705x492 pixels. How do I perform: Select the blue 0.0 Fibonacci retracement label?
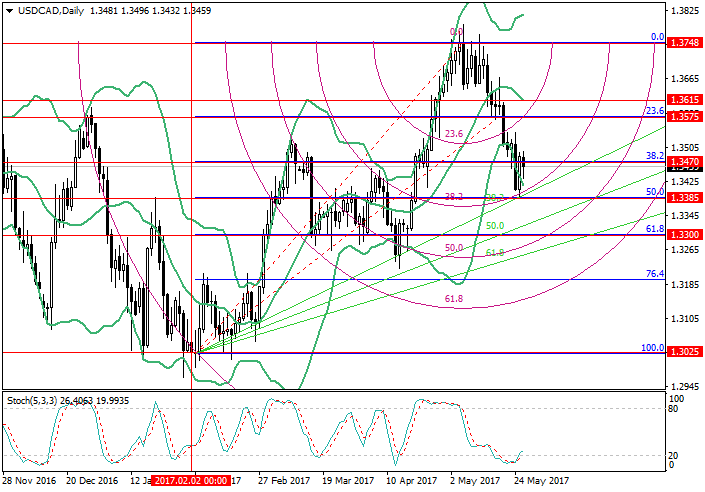point(658,37)
